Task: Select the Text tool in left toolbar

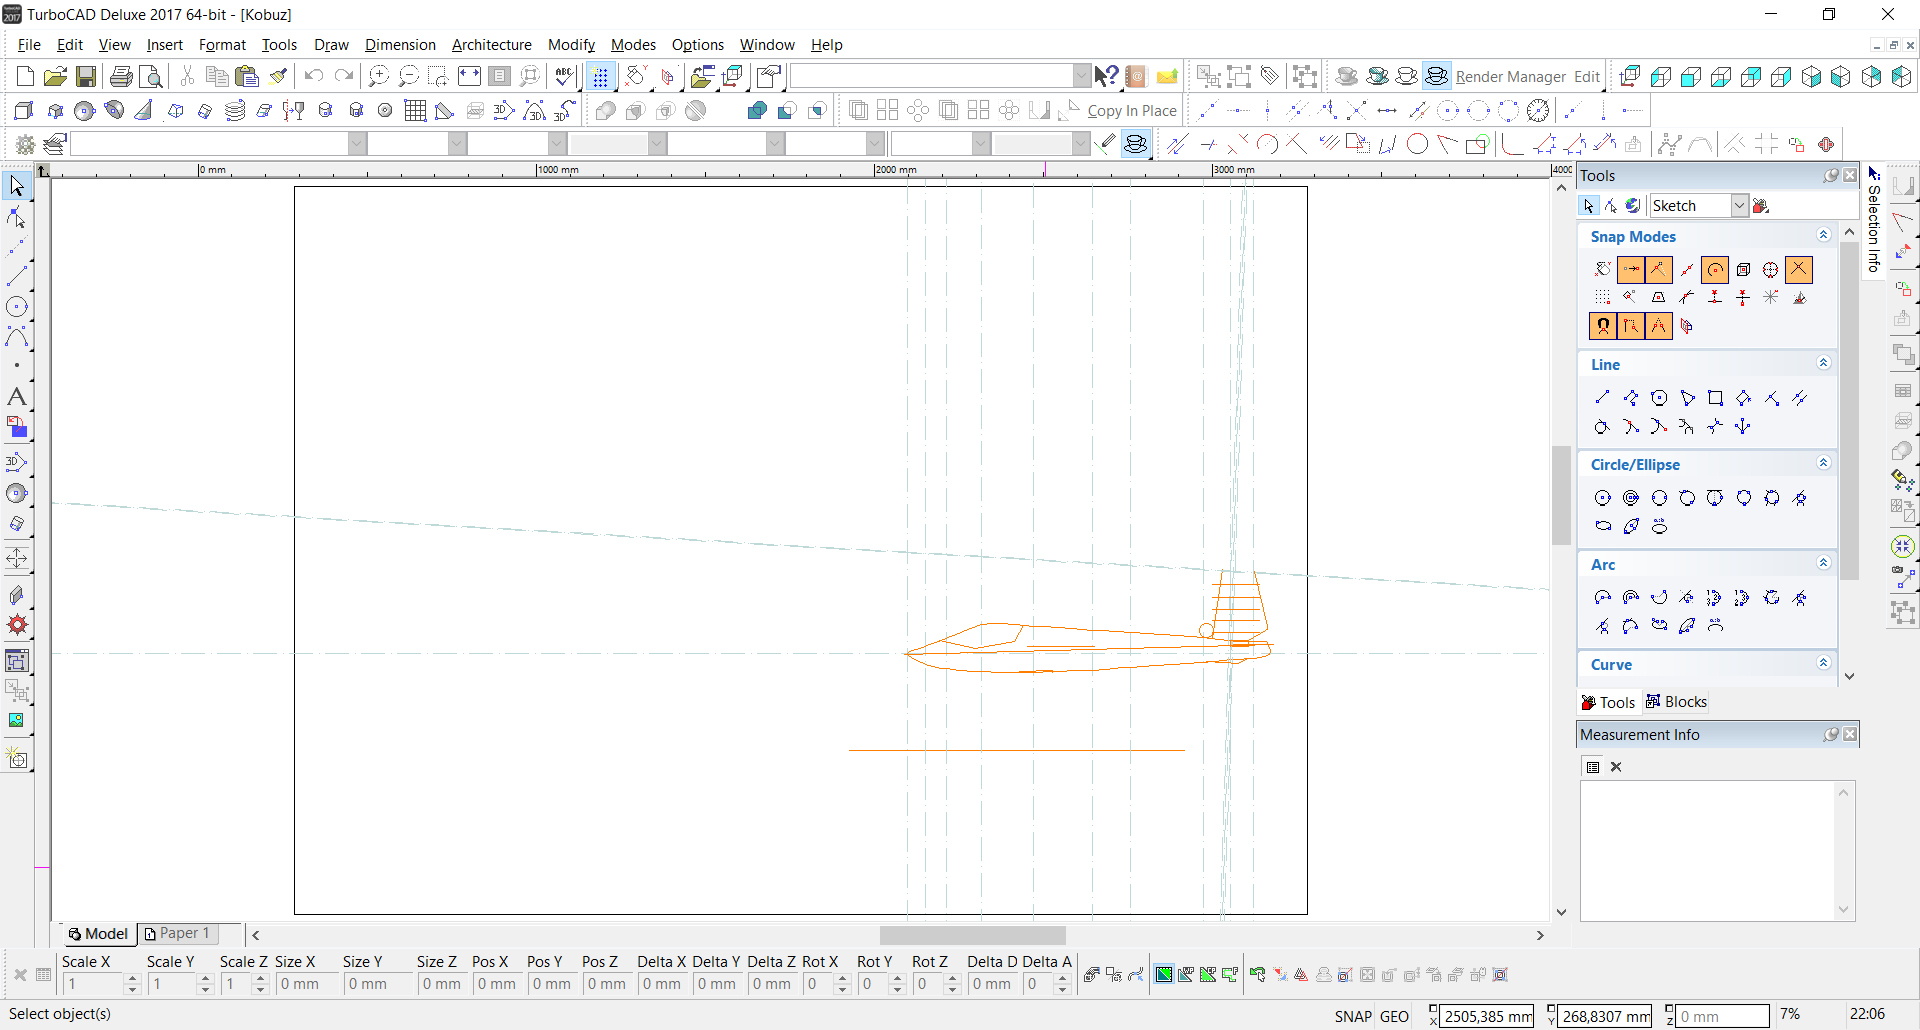Action: click(x=17, y=397)
